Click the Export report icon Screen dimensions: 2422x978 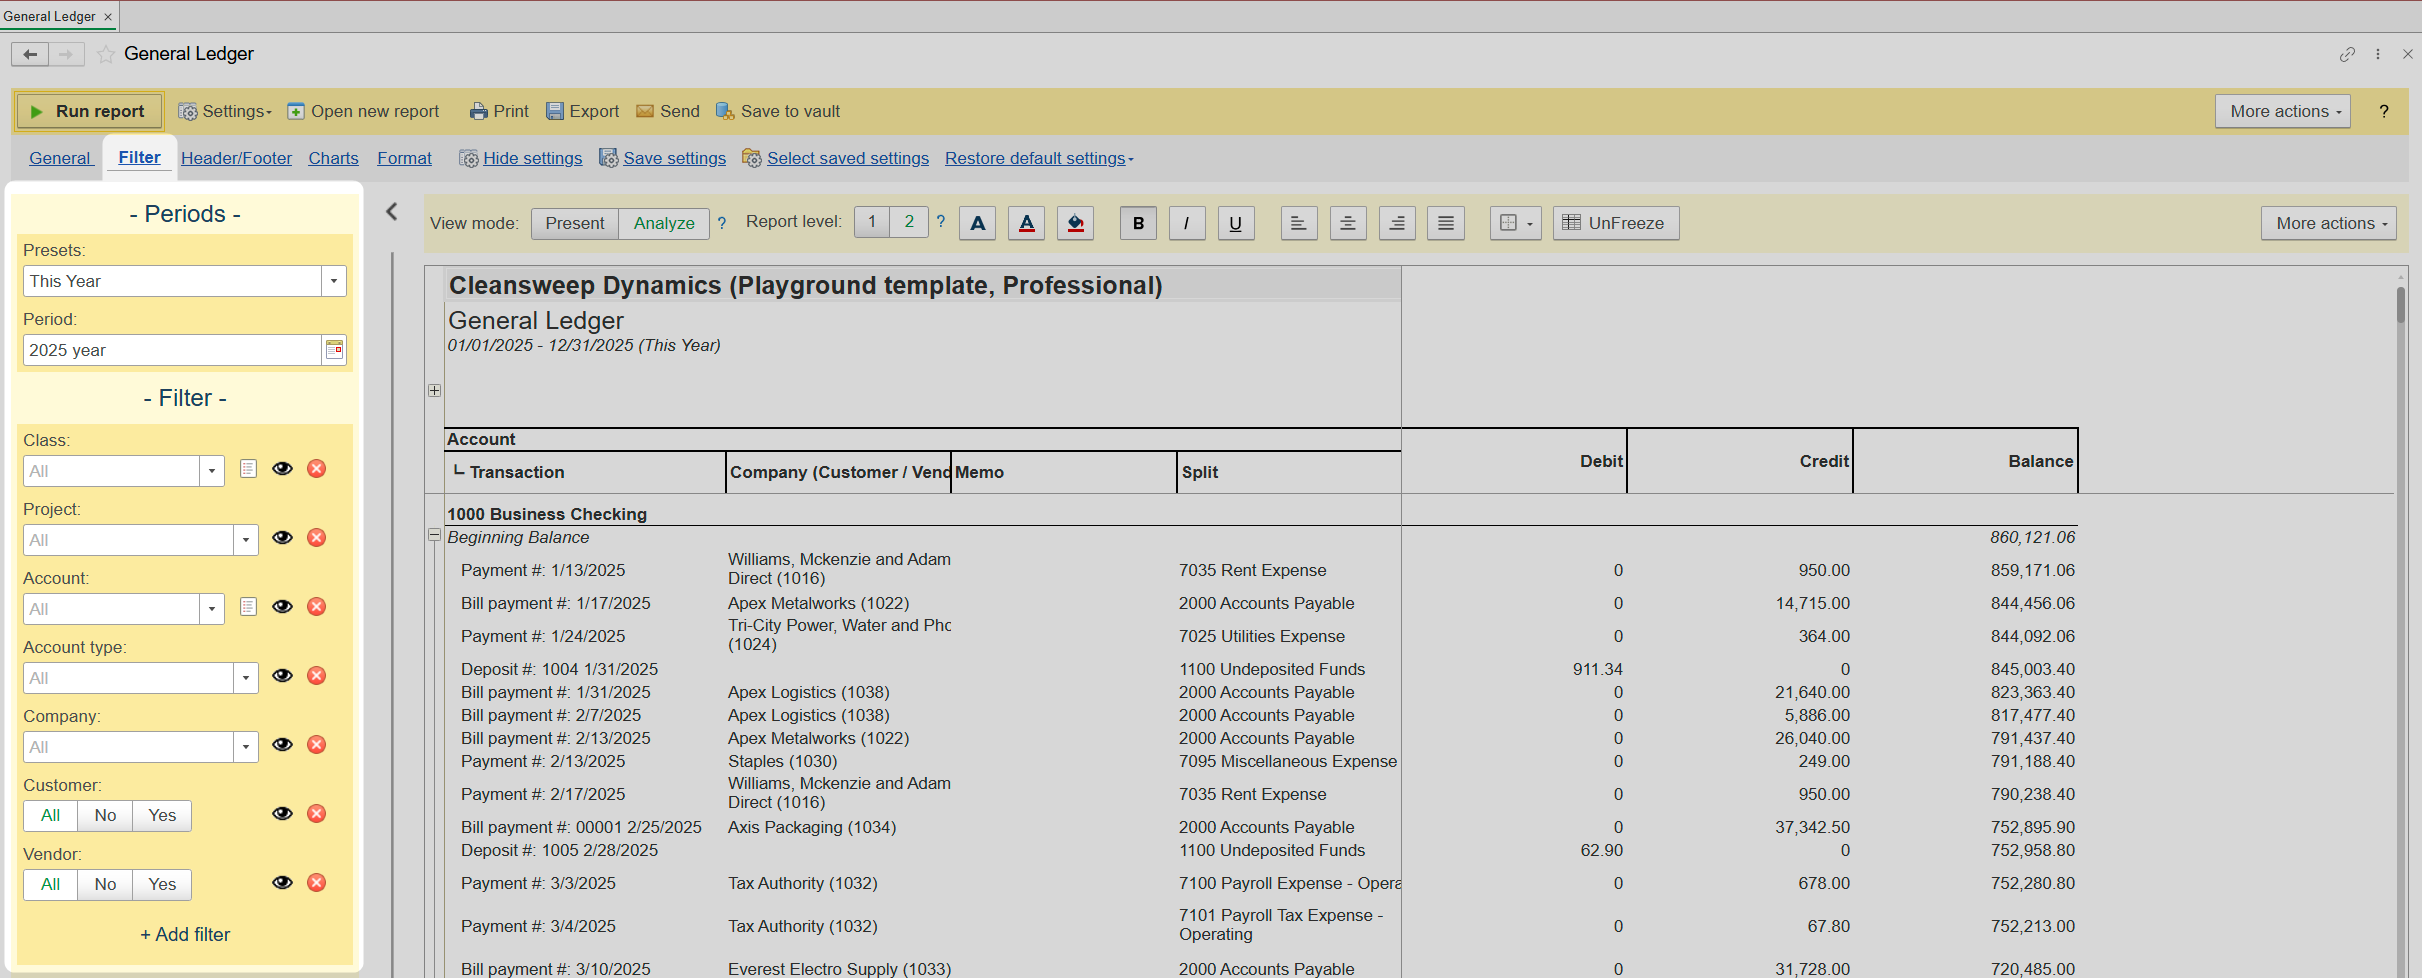[x=555, y=111]
